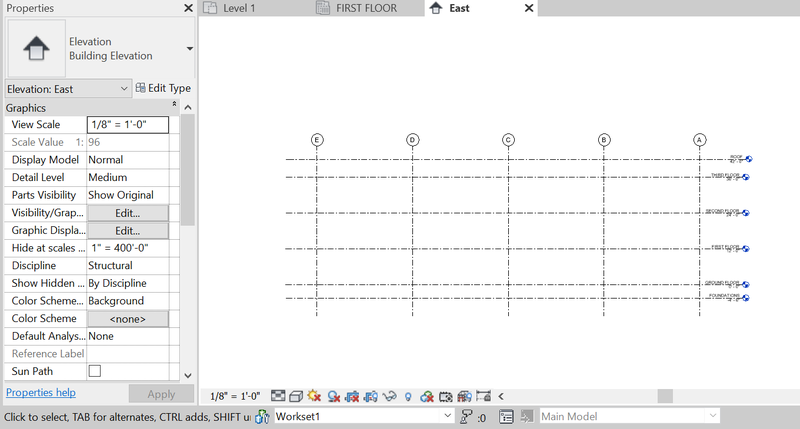The image size is (800, 429).
Task: Close the Properties panel
Action: [188, 8]
